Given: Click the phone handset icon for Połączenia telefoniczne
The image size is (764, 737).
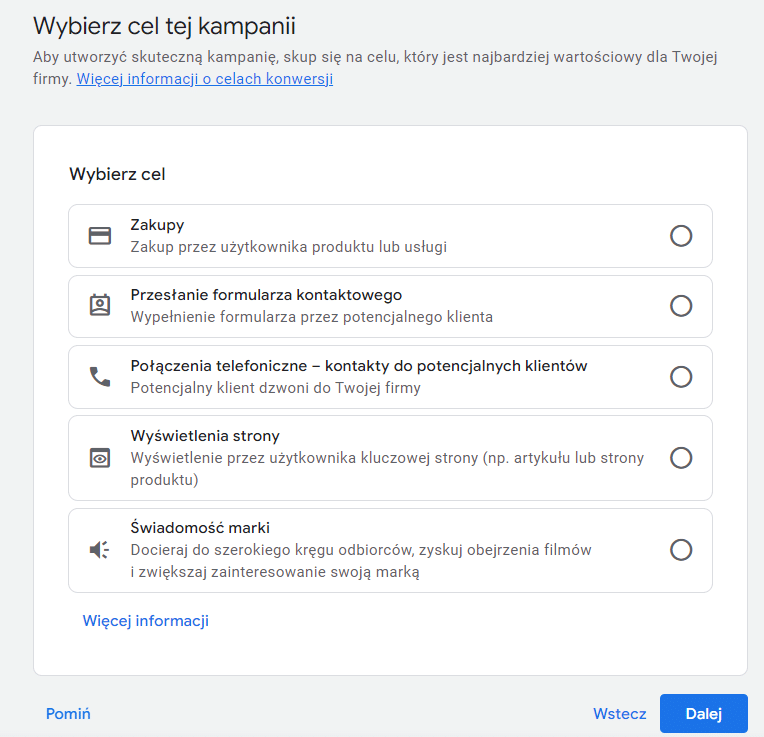Looking at the screenshot, I should [100, 376].
